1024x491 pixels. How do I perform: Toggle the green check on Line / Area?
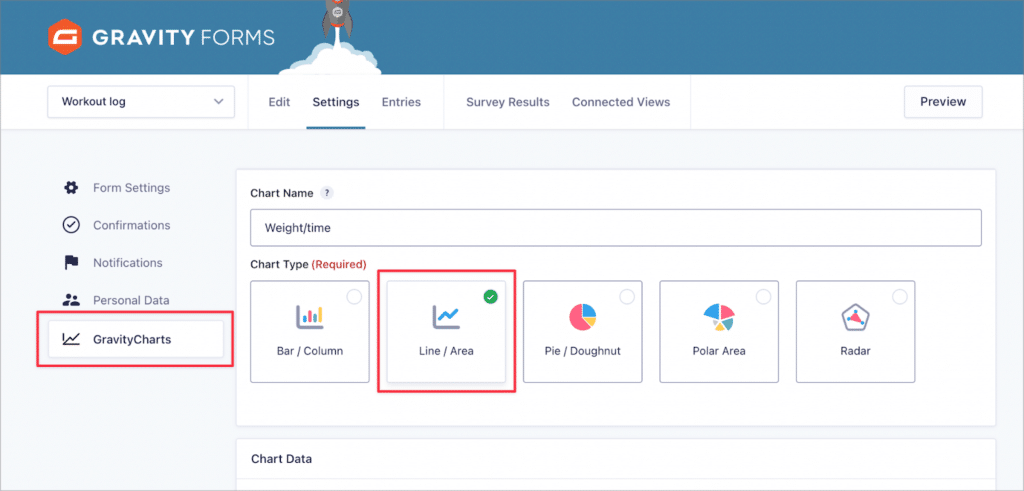click(490, 297)
